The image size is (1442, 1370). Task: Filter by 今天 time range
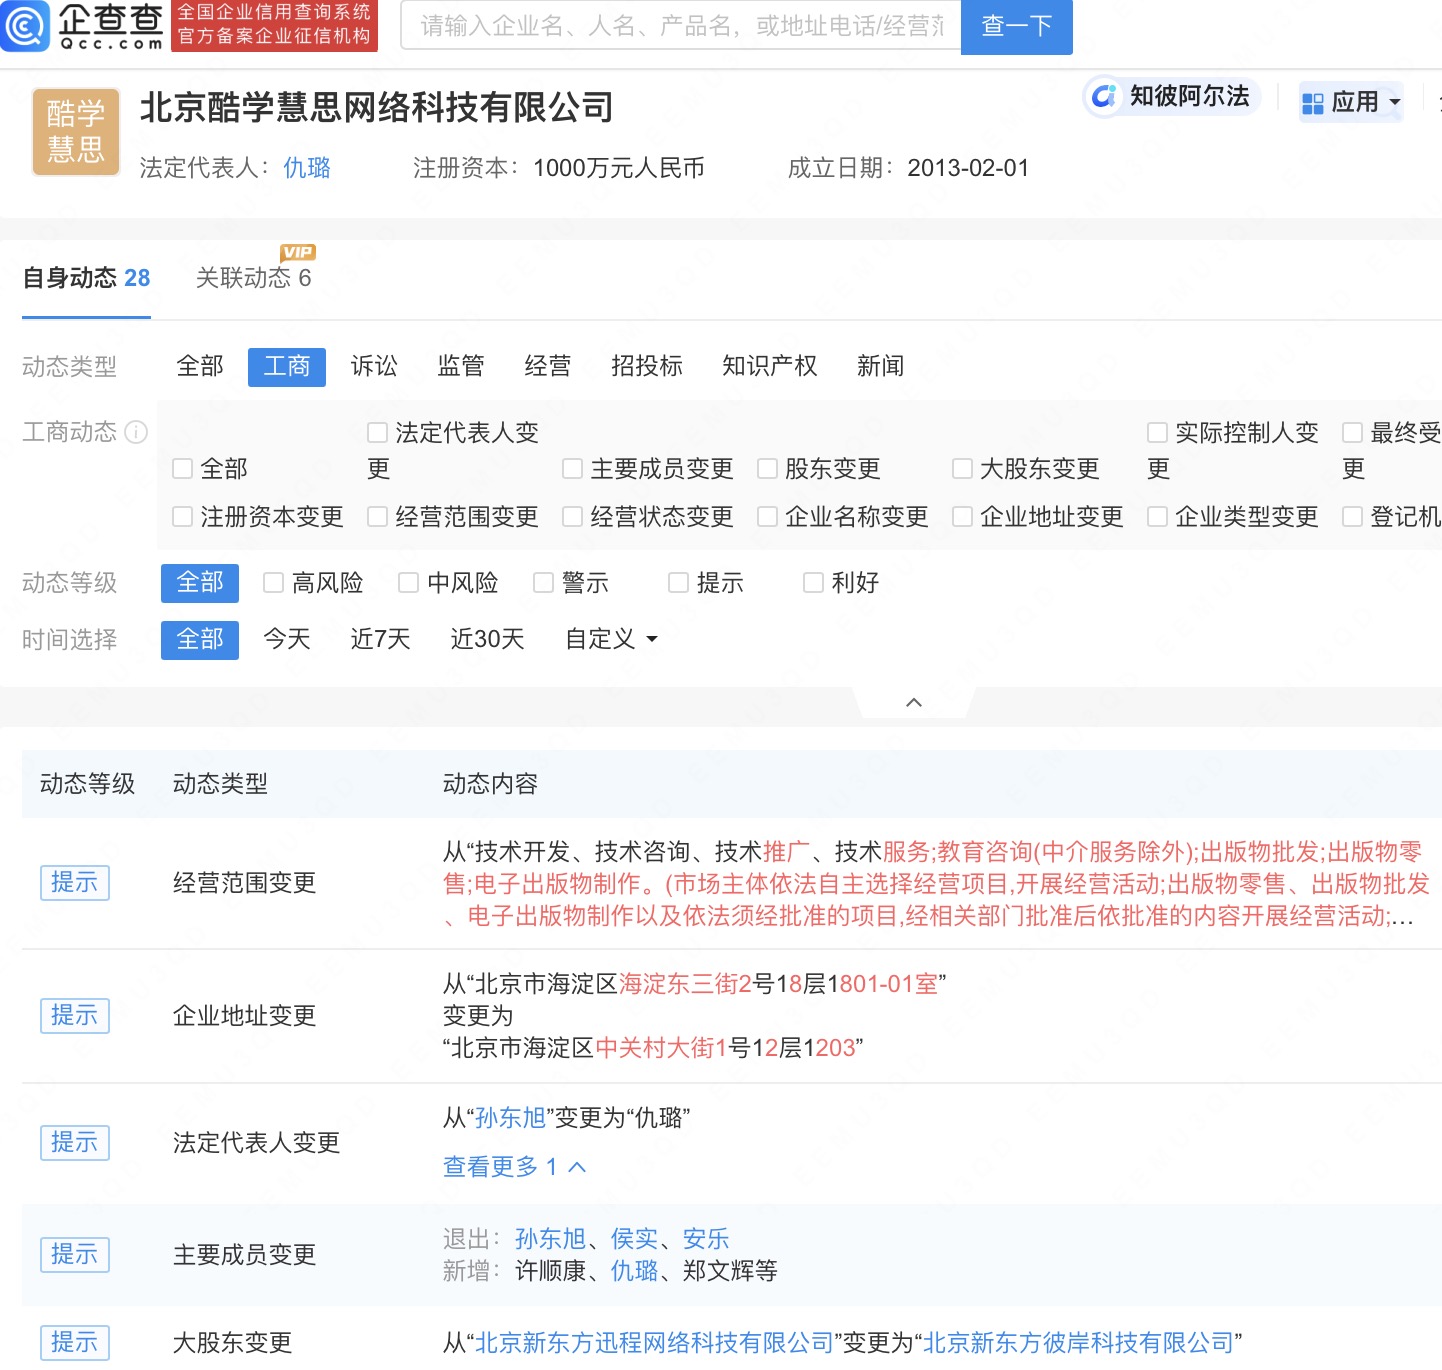(287, 639)
